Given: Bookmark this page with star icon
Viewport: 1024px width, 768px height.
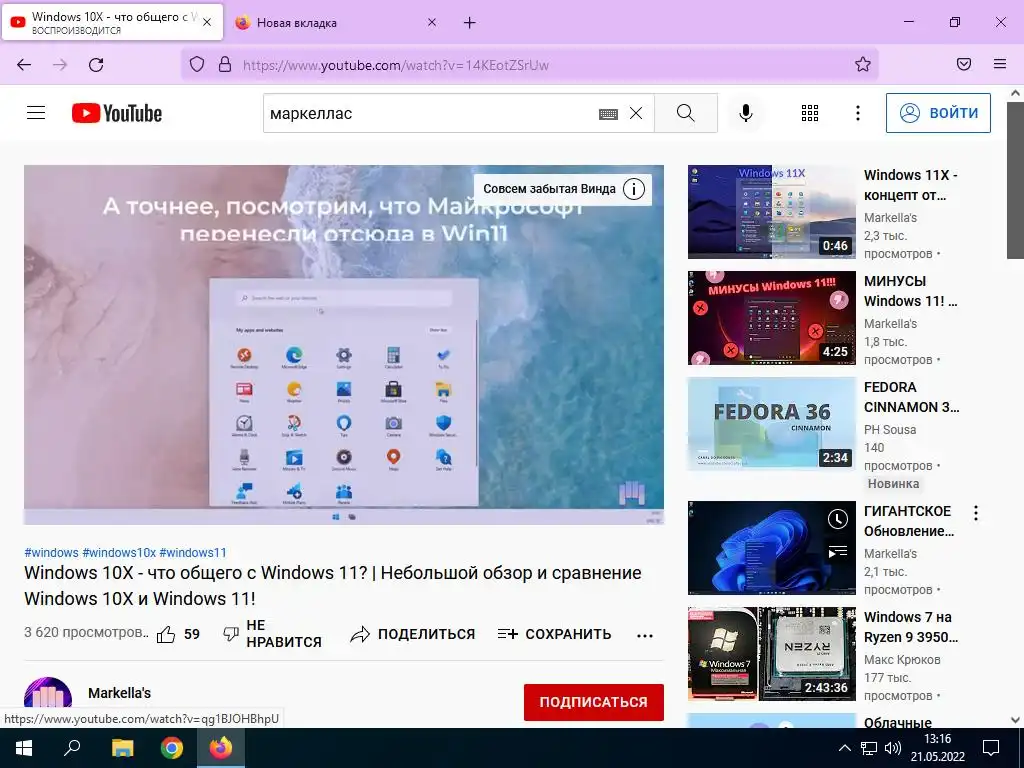Looking at the screenshot, I should (x=863, y=64).
